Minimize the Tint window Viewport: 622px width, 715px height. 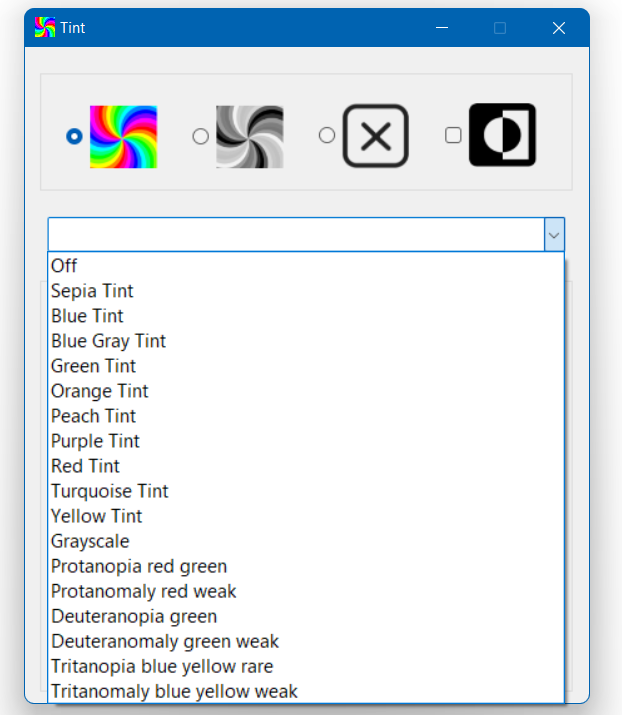click(x=442, y=28)
